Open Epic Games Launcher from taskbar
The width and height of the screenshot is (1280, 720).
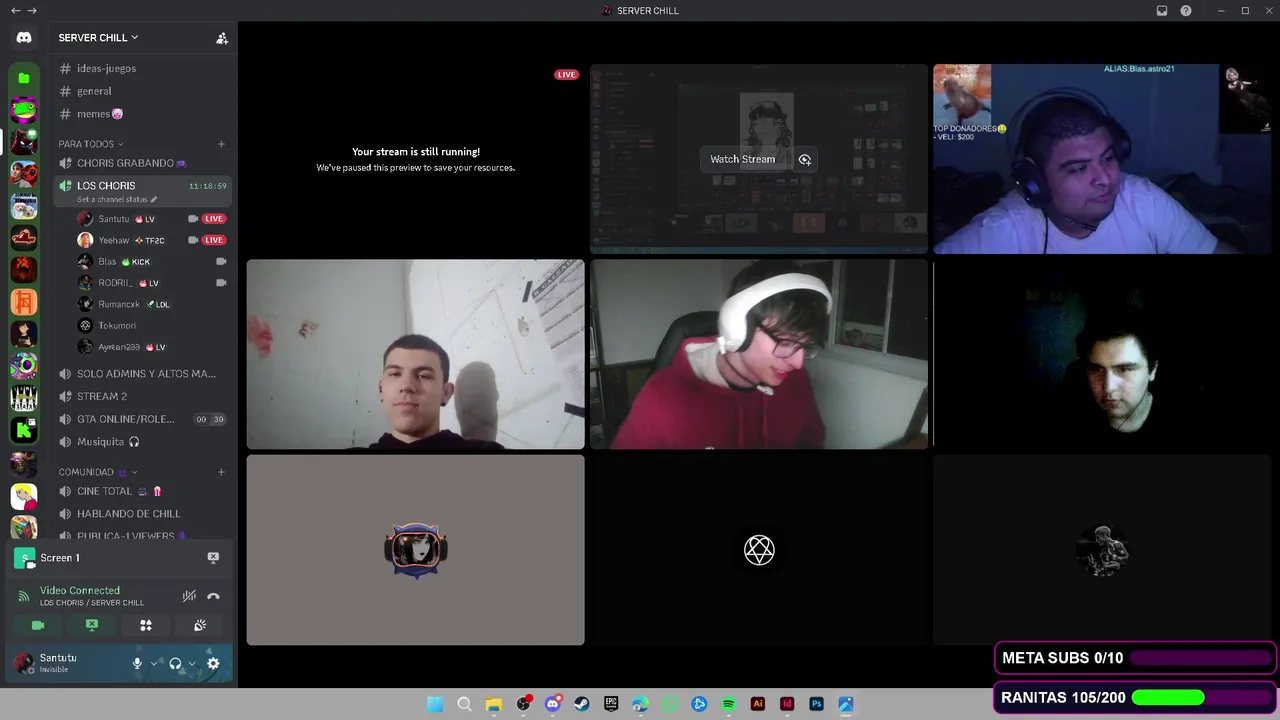611,704
